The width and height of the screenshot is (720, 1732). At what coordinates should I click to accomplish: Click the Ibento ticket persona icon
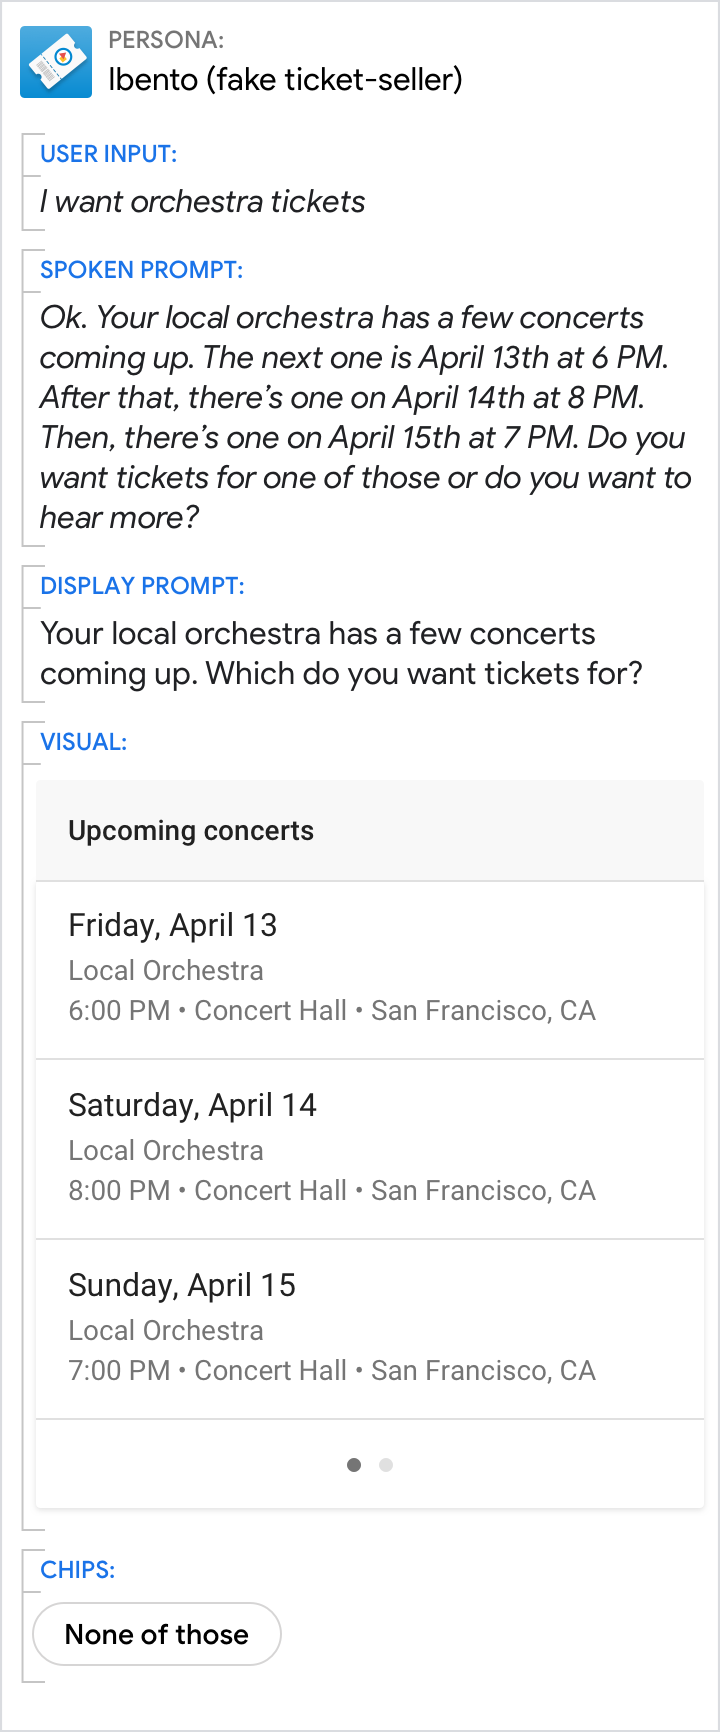click(x=56, y=62)
